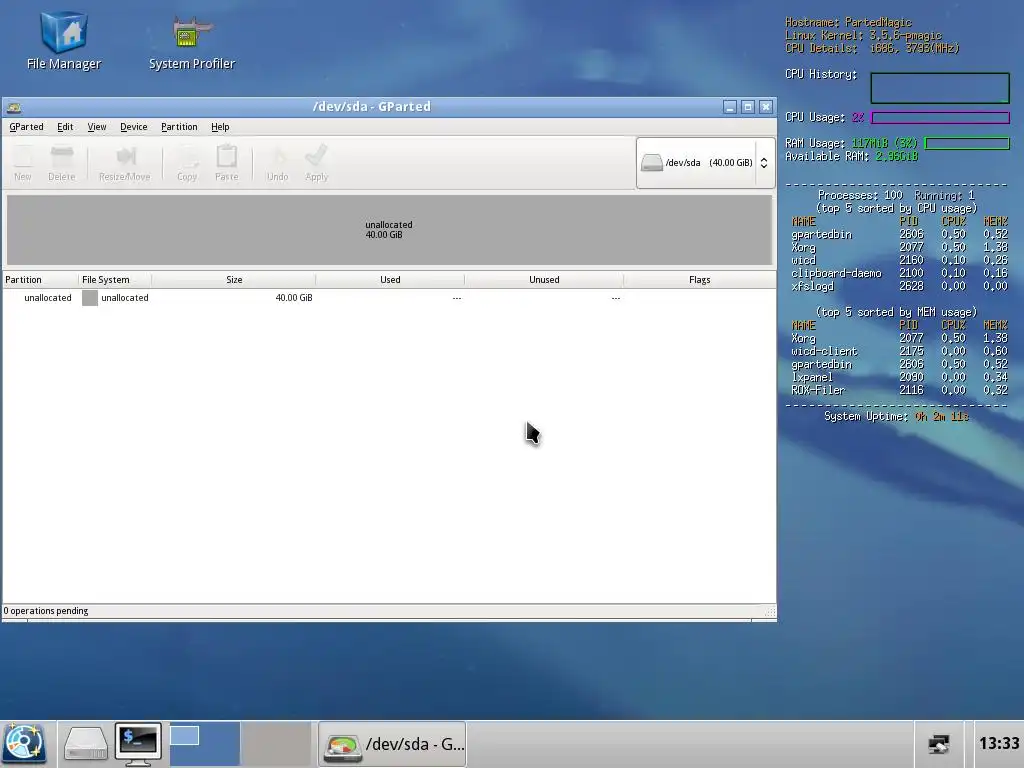Switch to the first workspace in pager

[205, 743]
